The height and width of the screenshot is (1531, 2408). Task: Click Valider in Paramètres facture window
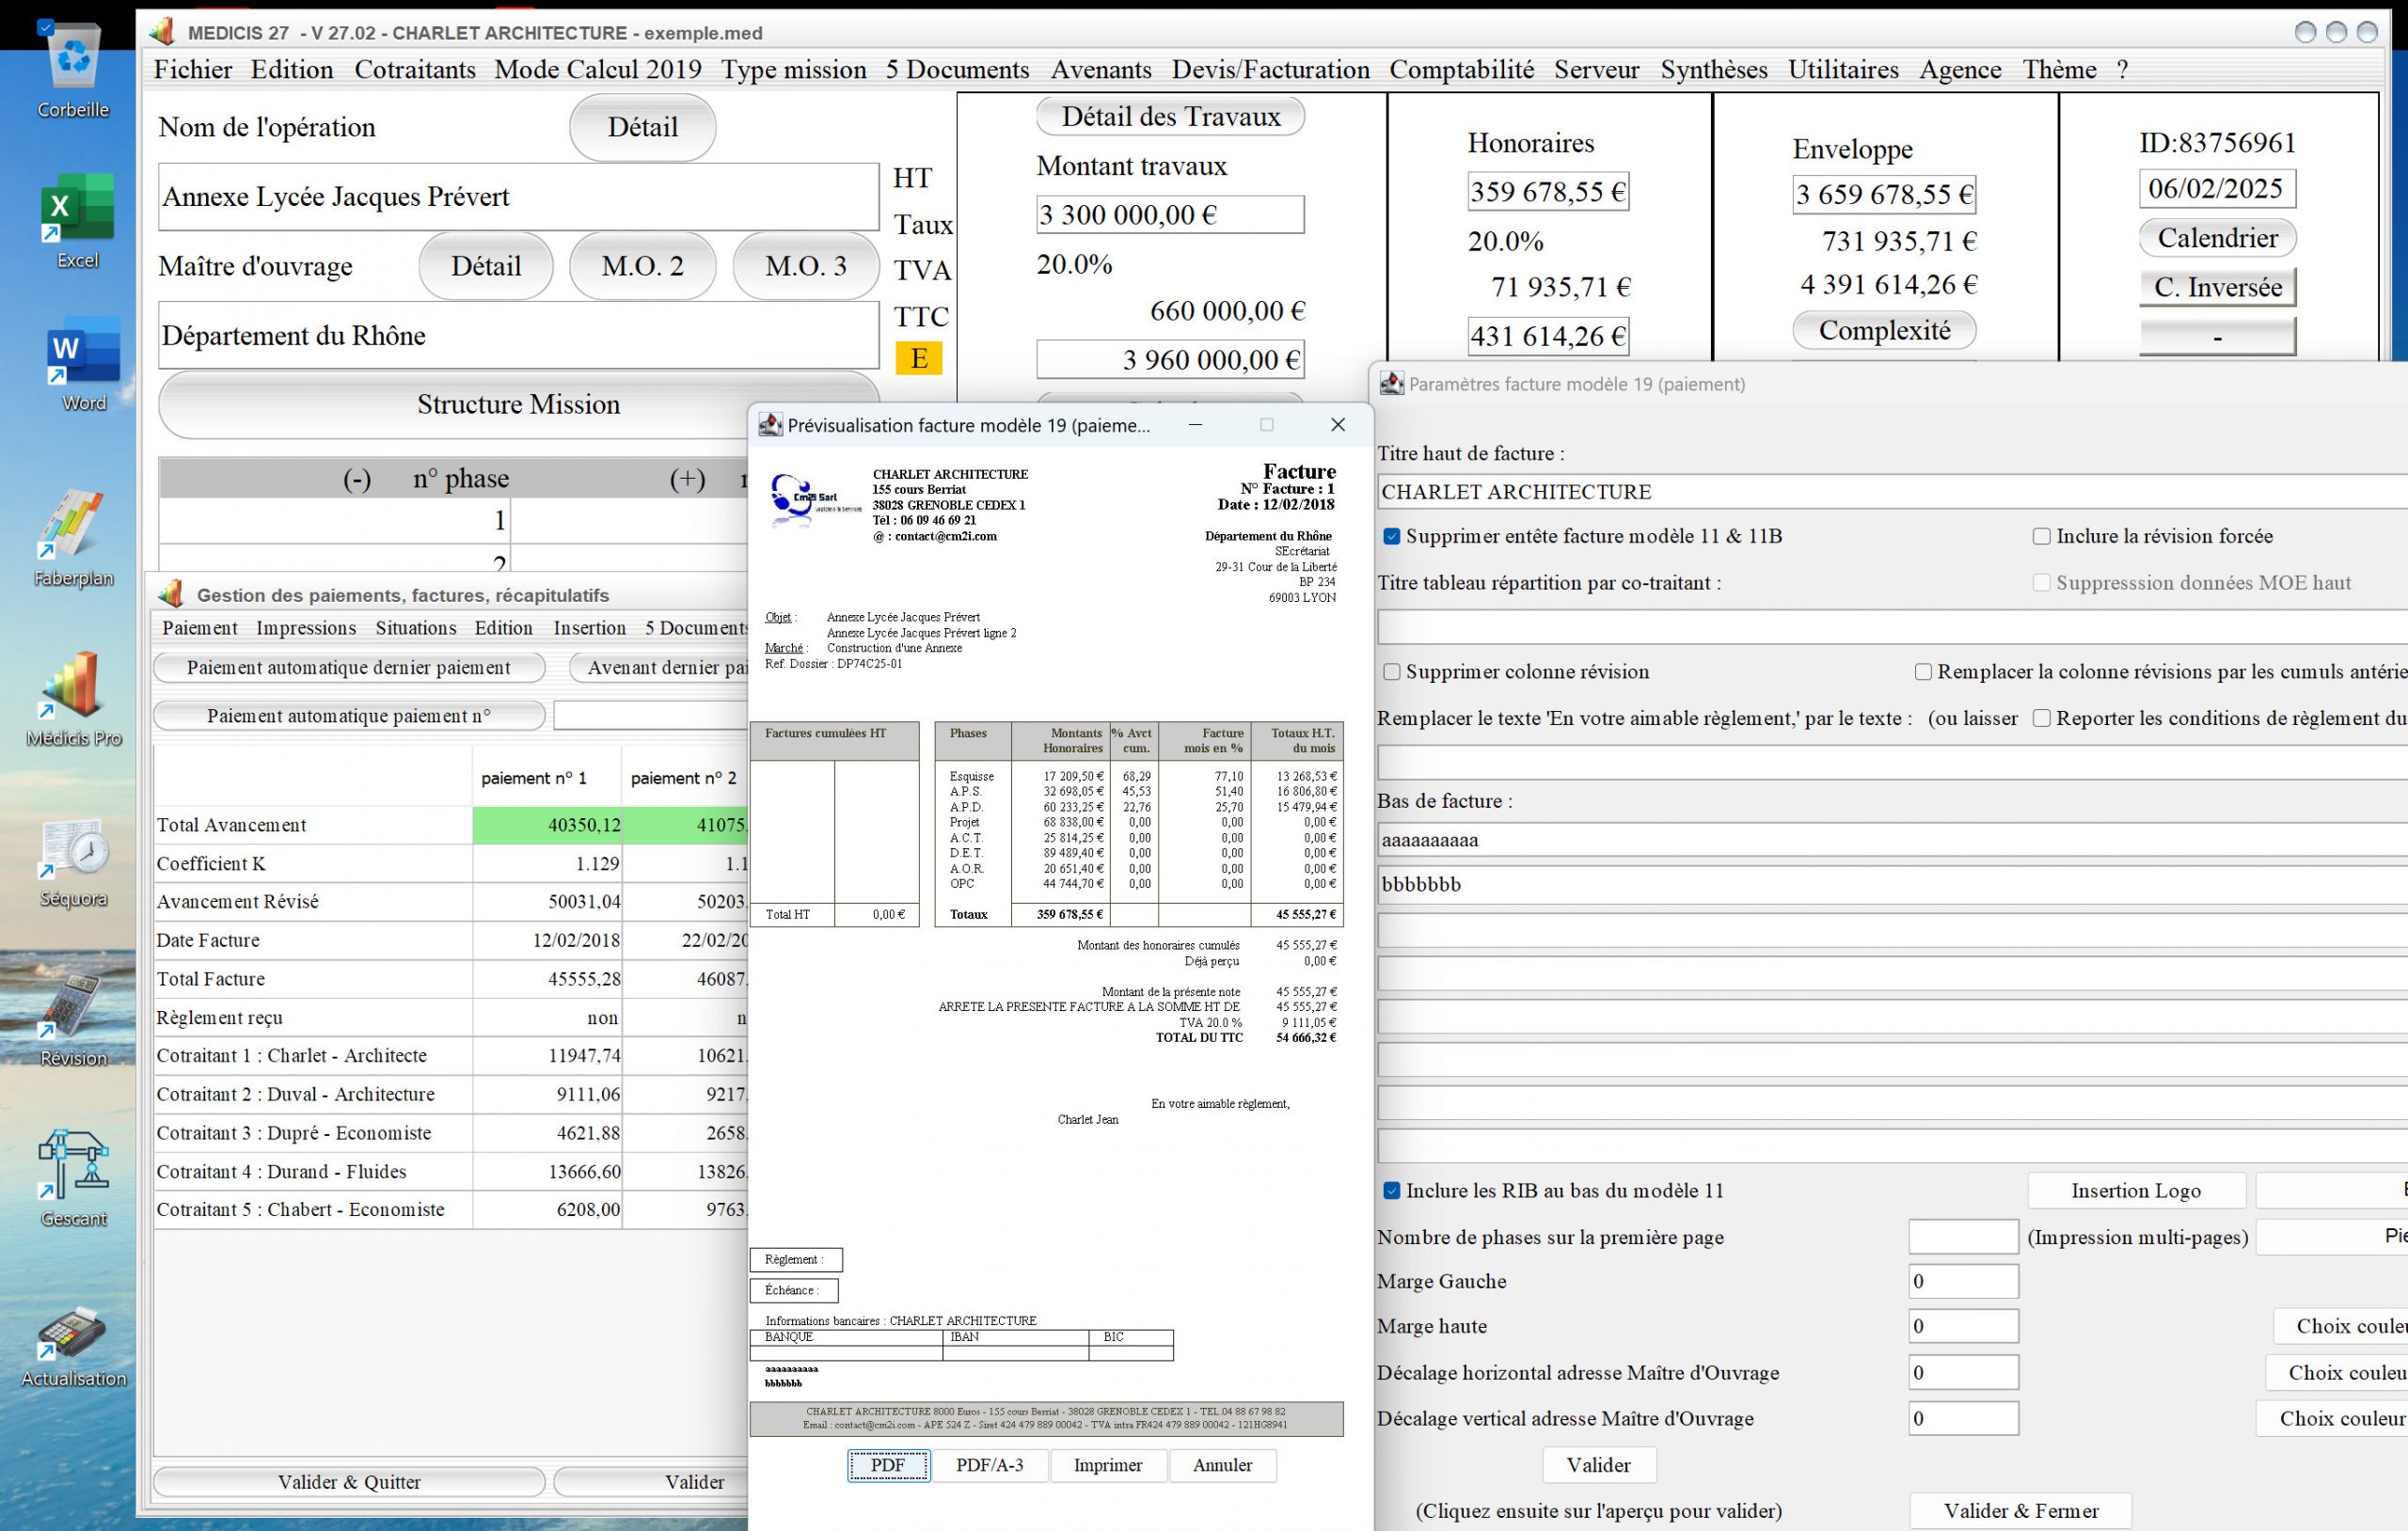point(1598,1465)
